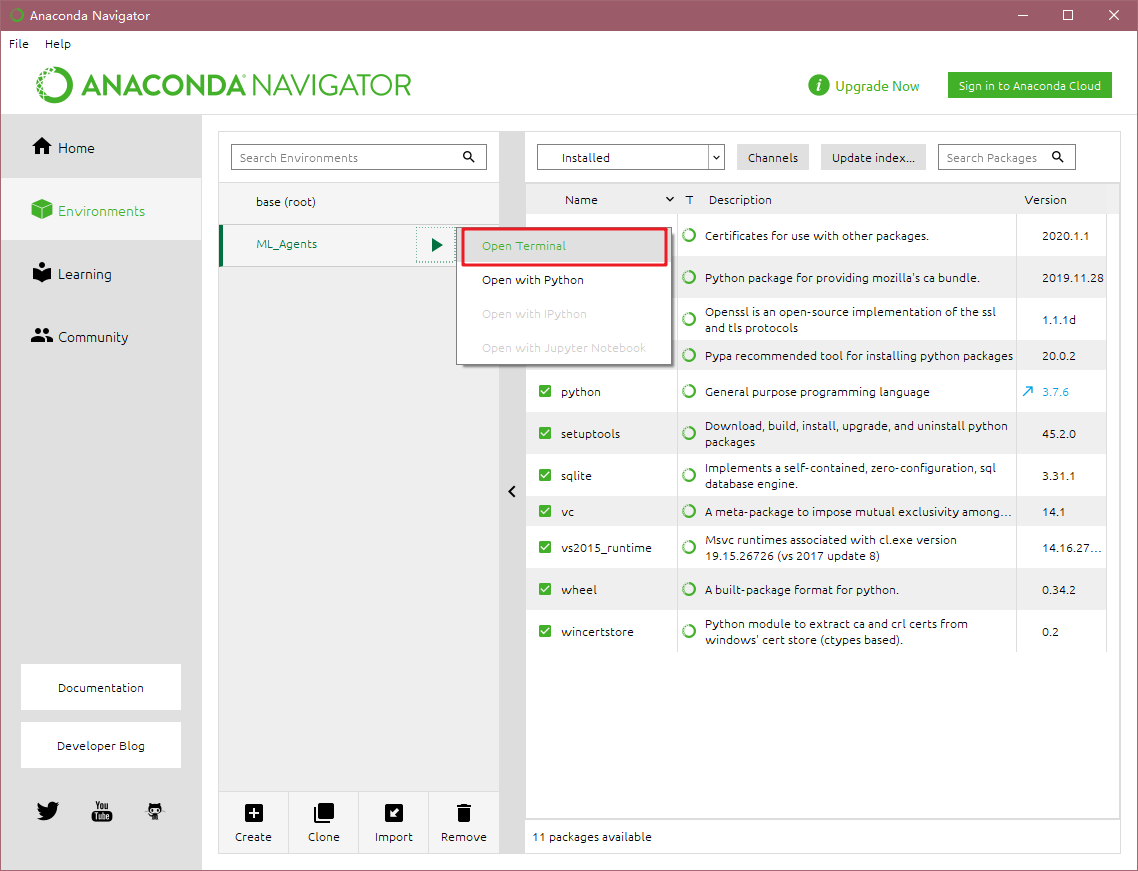
Task: Open the Help menu
Action: [x=58, y=44]
